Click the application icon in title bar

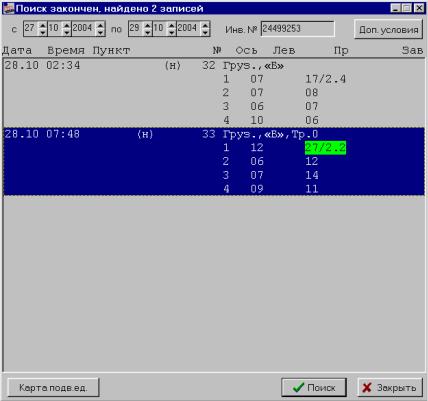point(9,8)
